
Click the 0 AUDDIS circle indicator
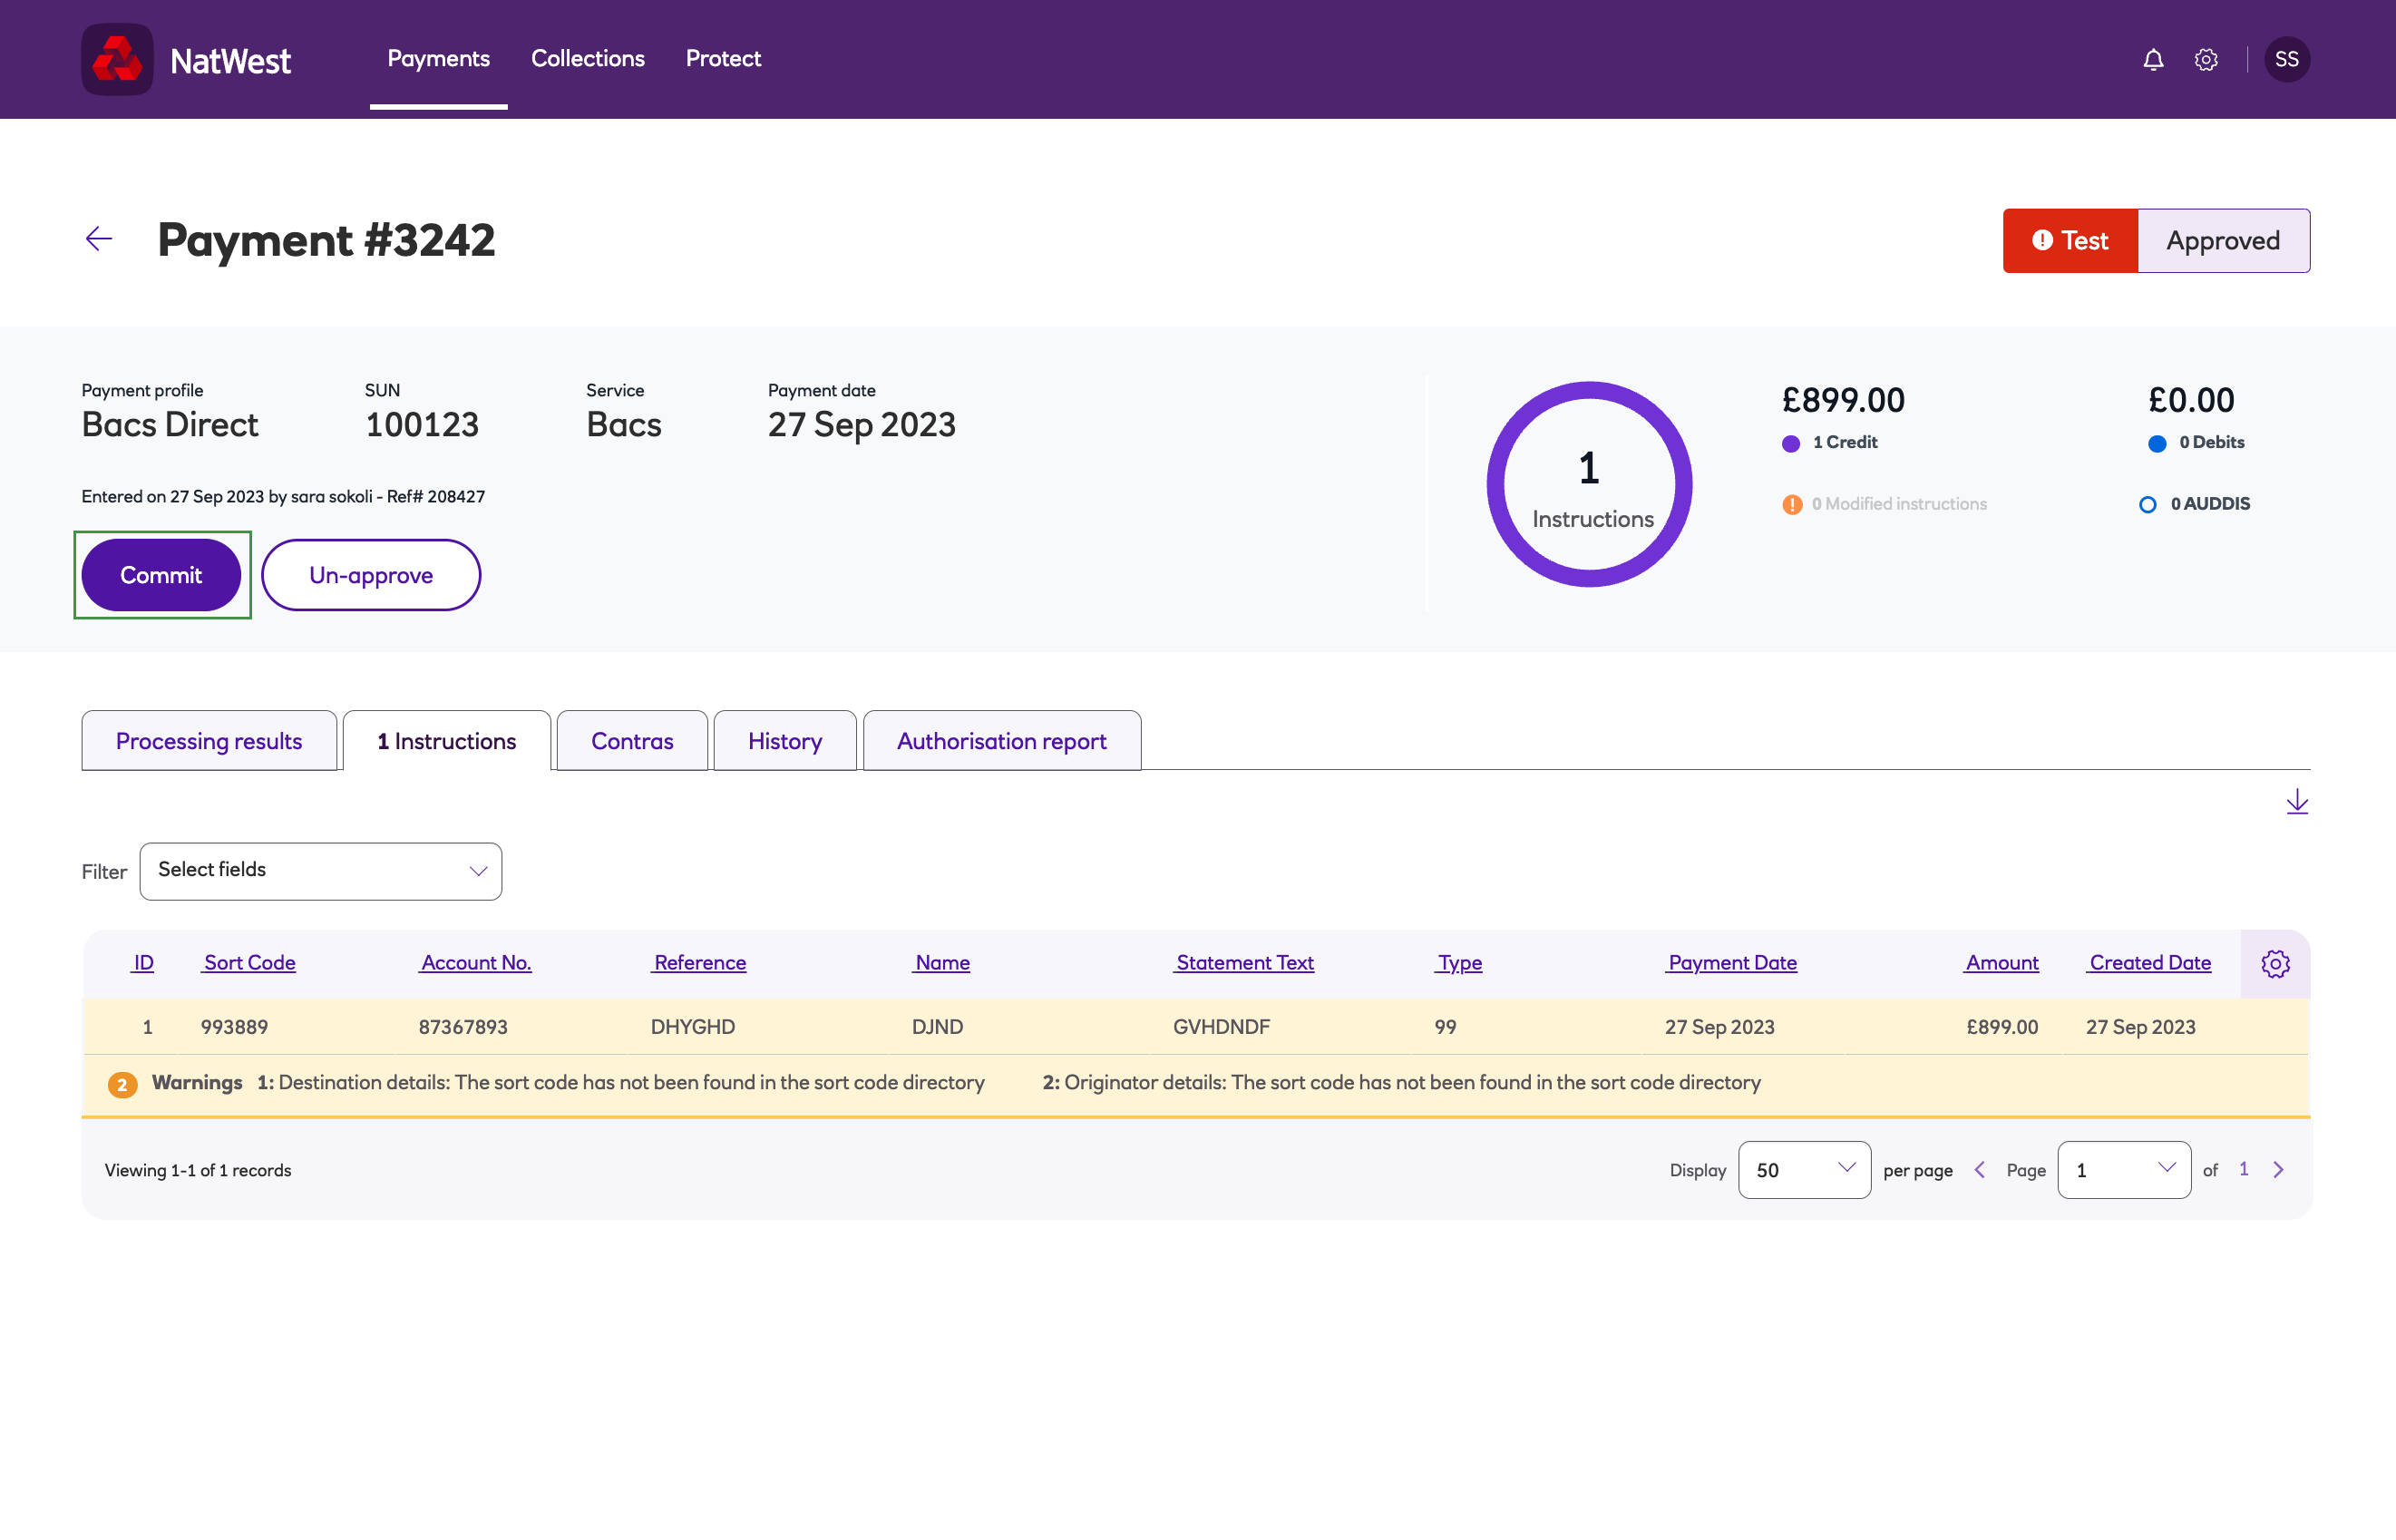click(2147, 504)
